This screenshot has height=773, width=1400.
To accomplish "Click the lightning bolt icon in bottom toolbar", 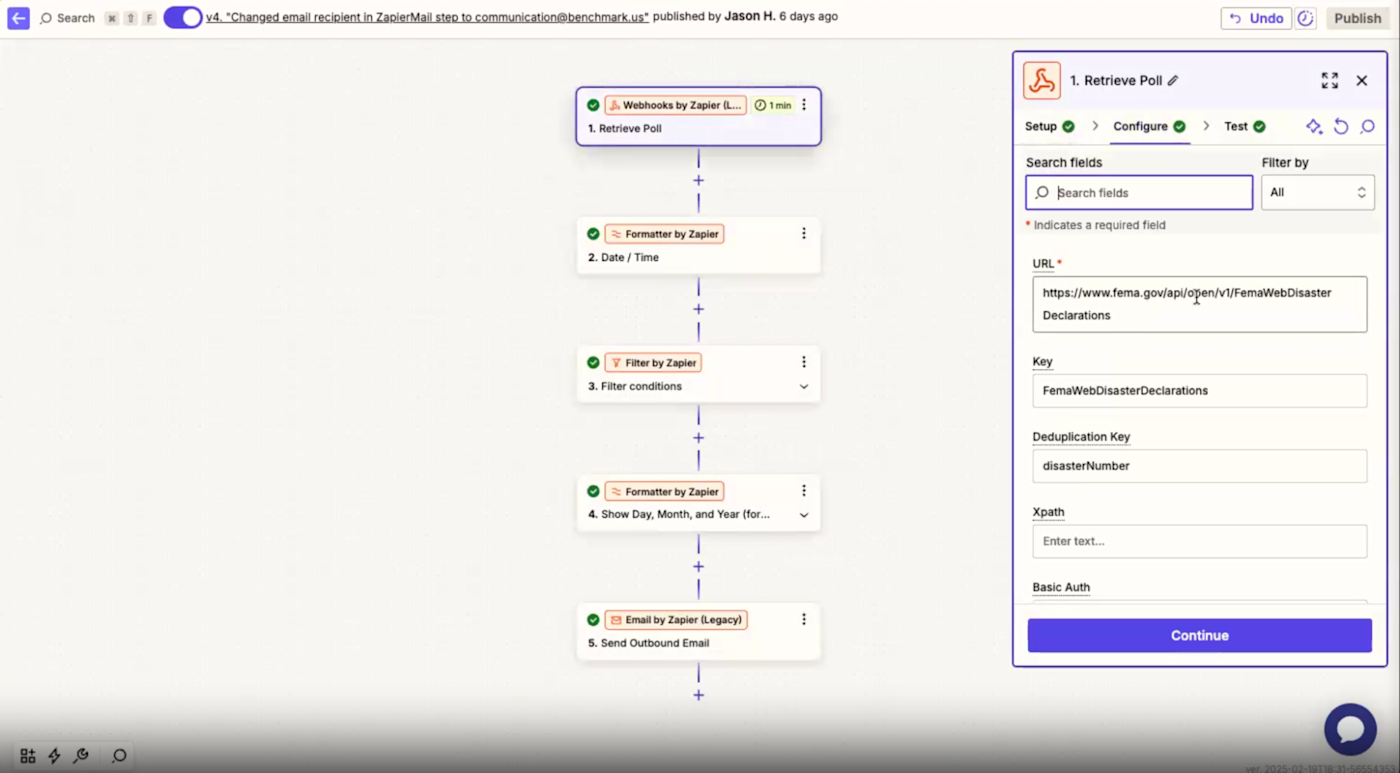I will pyautogui.click(x=54, y=756).
